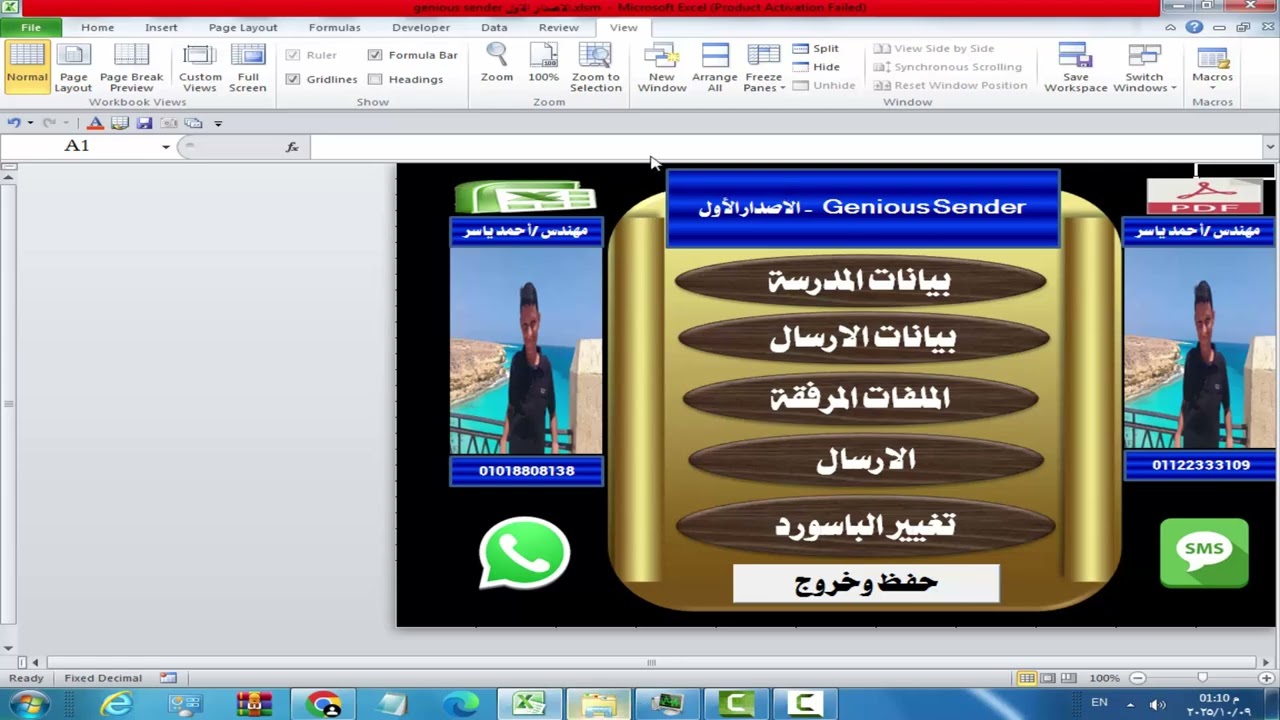Image resolution: width=1280 pixels, height=720 pixels.
Task: Toggle the Headings checkbox
Action: [x=375, y=79]
